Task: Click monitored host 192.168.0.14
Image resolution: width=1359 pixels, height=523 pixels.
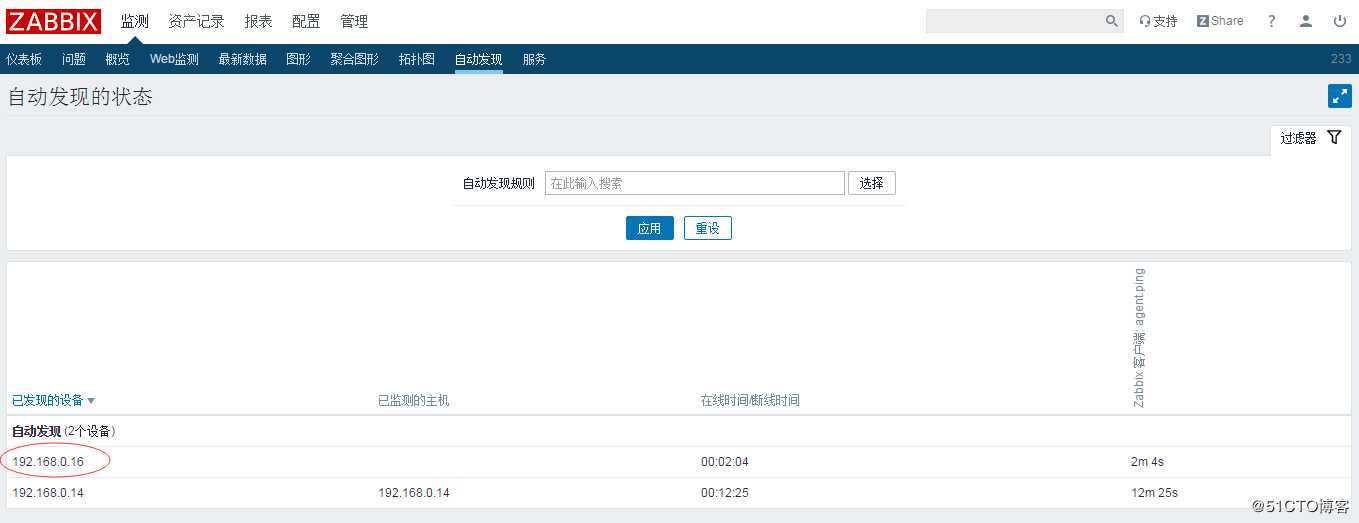Action: pyautogui.click(x=414, y=493)
